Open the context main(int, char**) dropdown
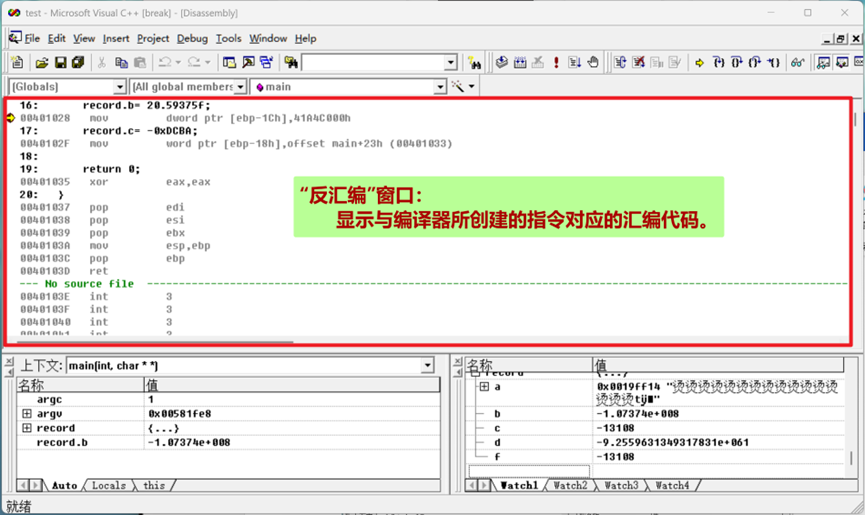This screenshot has height=515, width=865. [427, 365]
